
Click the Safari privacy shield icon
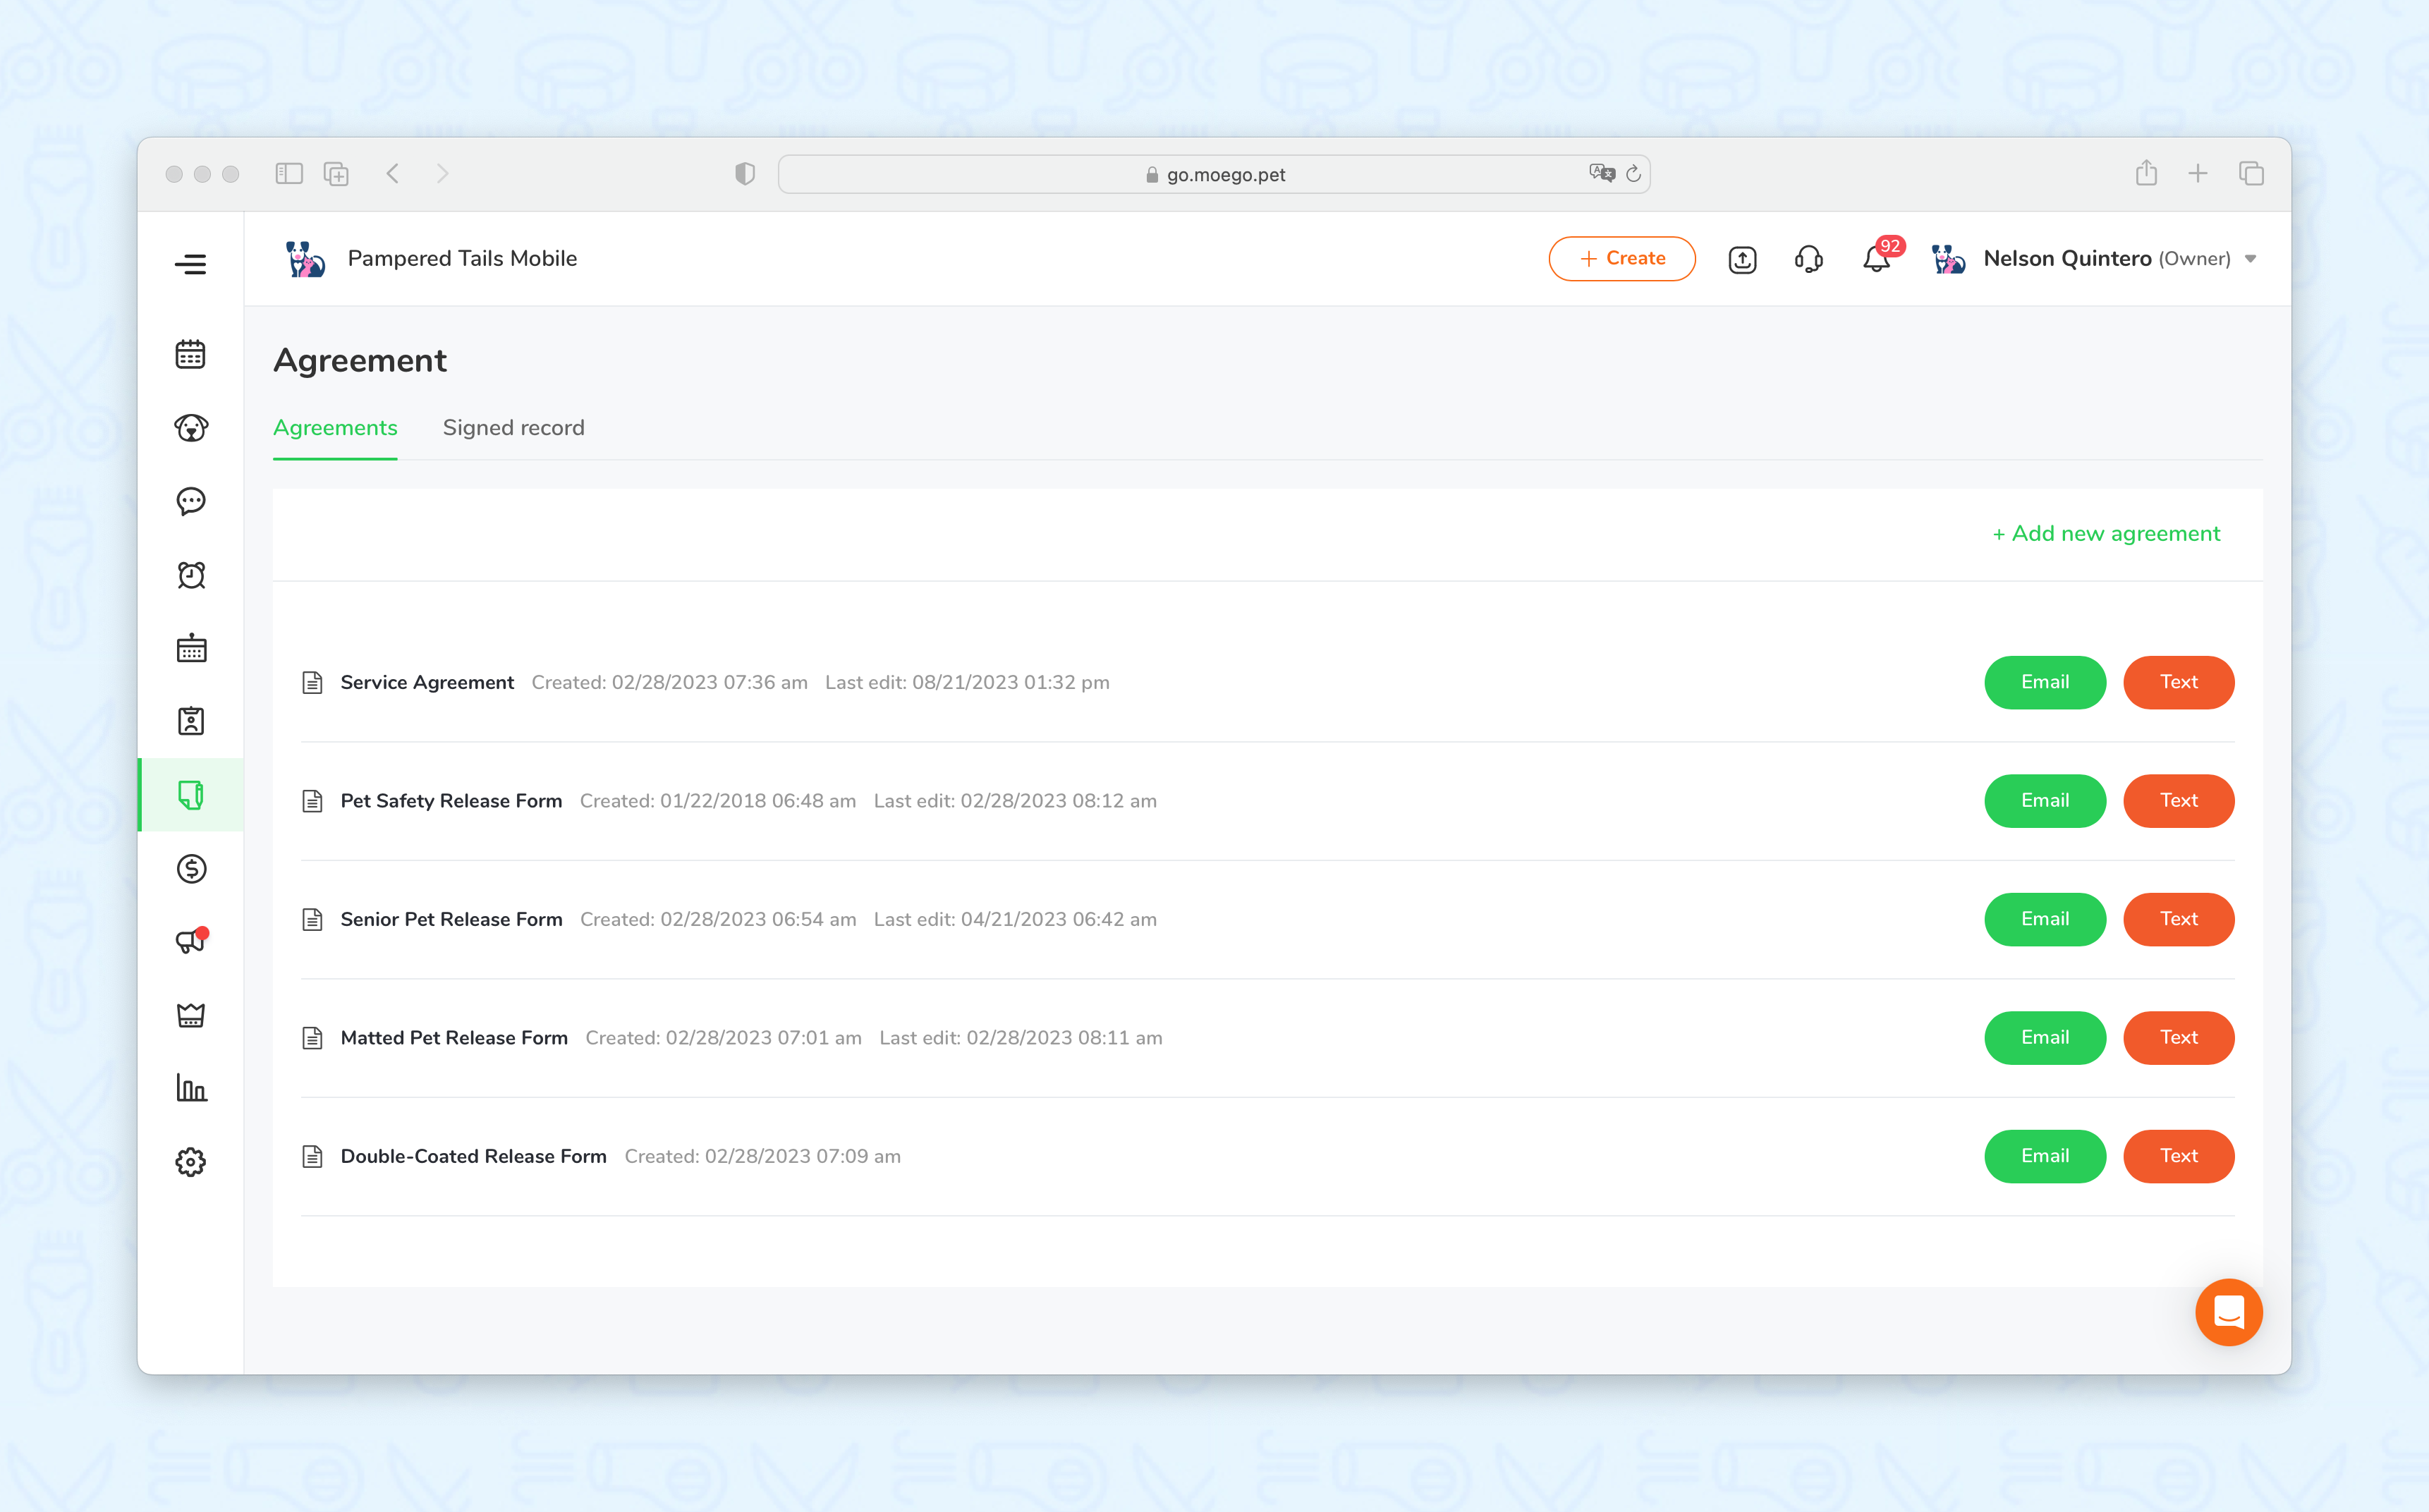(x=745, y=174)
